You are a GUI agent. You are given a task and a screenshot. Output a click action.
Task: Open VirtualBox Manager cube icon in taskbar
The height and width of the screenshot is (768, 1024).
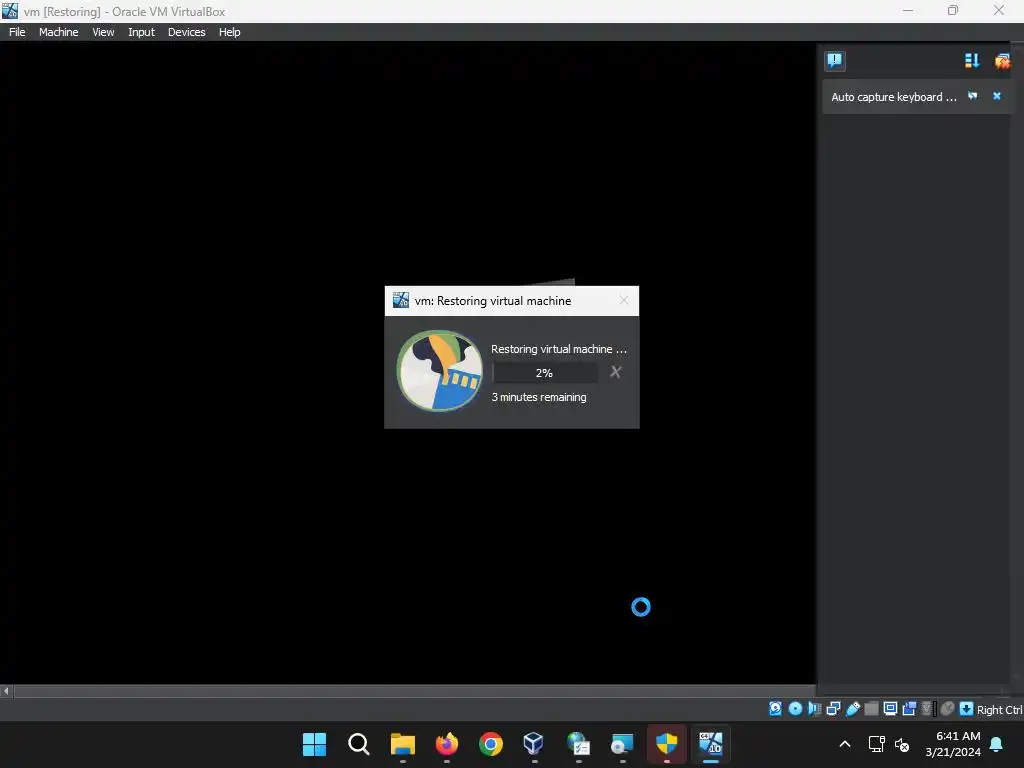(x=534, y=744)
